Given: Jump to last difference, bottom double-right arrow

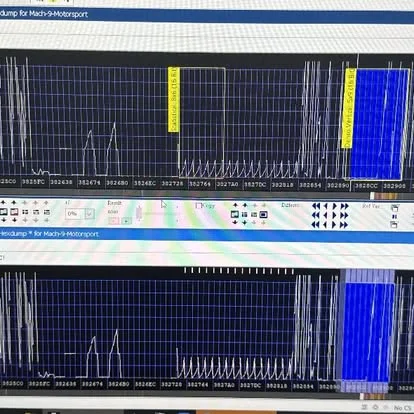Looking at the screenshot, I should tap(344, 225).
